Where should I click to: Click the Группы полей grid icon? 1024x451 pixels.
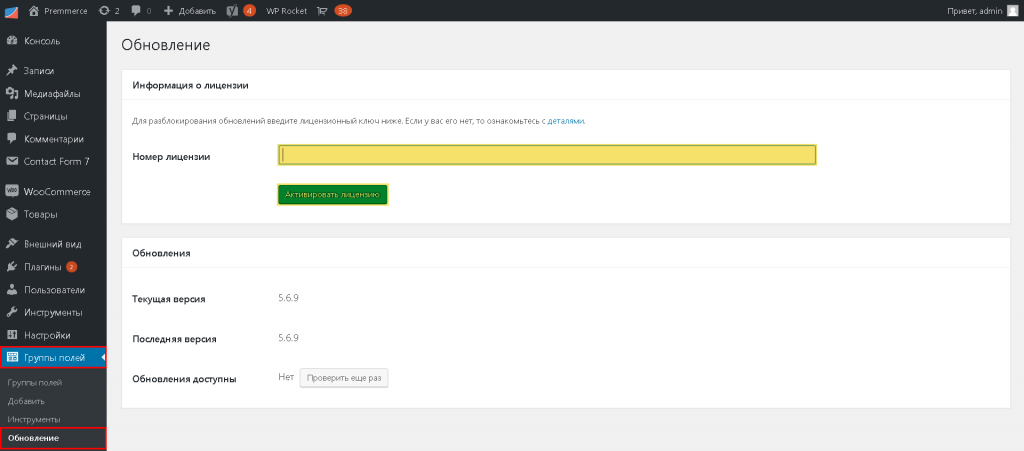tap(11, 357)
